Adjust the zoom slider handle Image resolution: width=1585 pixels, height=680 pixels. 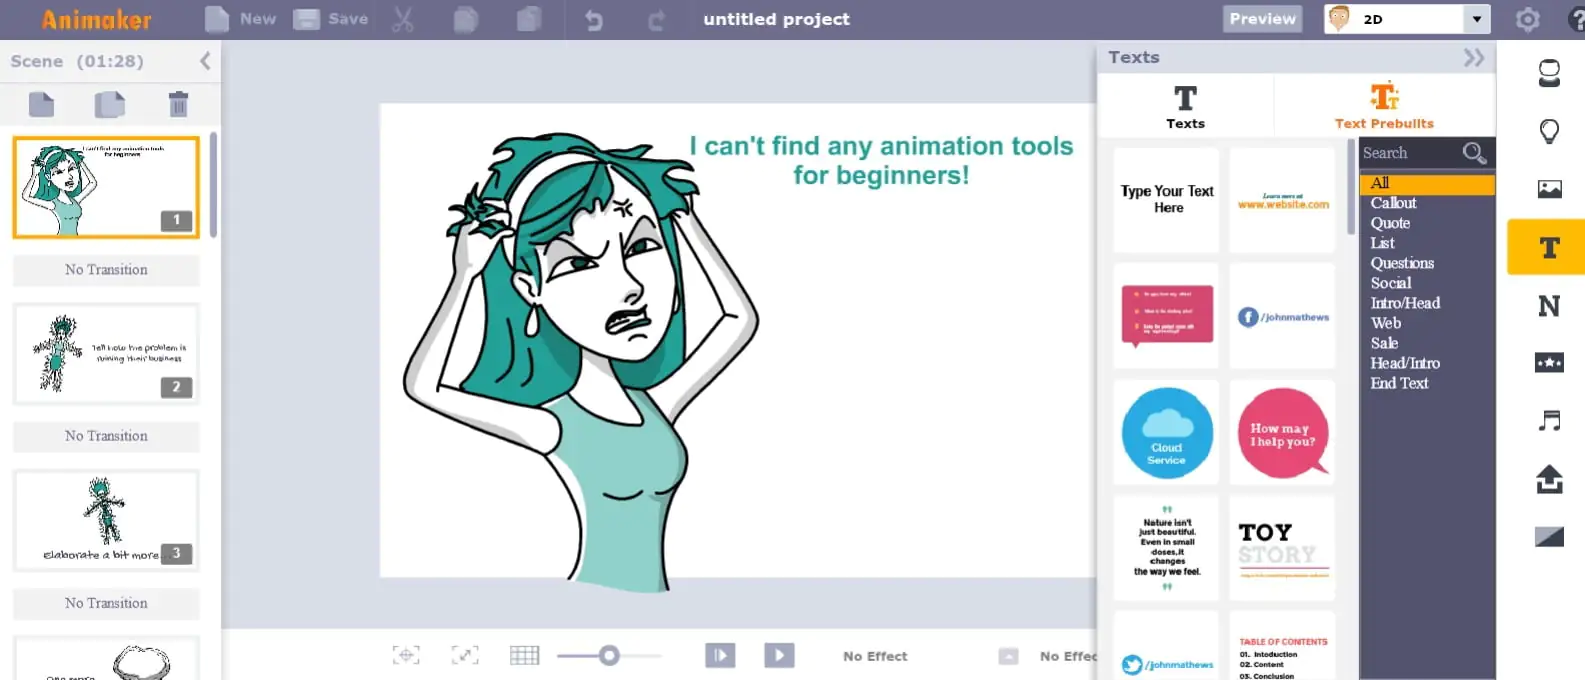[609, 656]
